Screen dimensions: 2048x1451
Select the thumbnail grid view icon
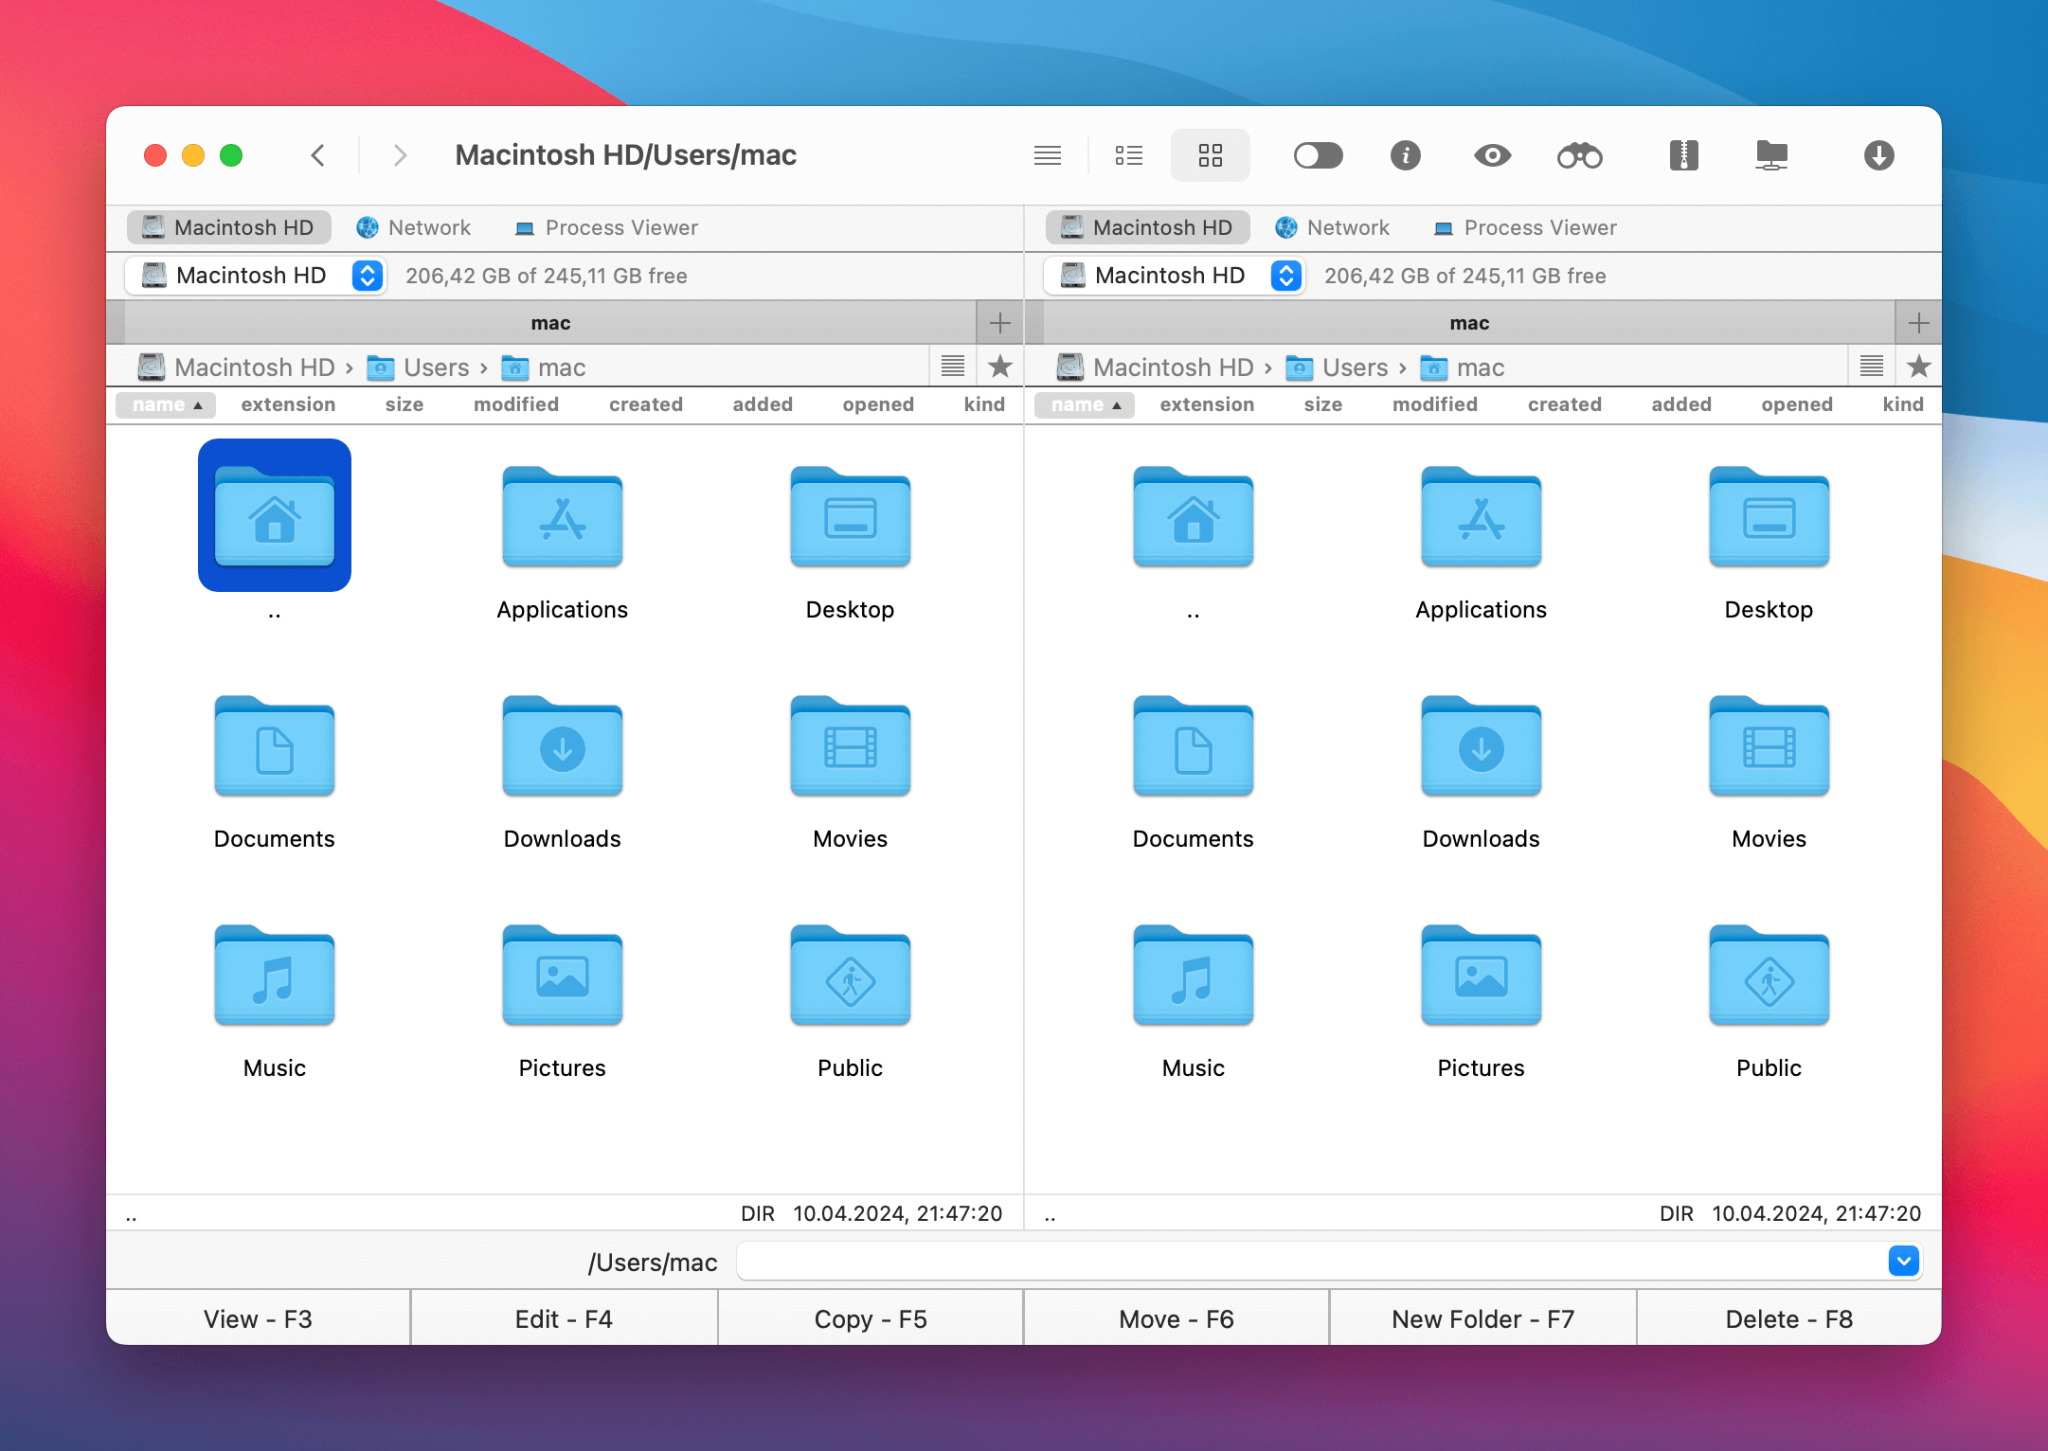(x=1210, y=155)
